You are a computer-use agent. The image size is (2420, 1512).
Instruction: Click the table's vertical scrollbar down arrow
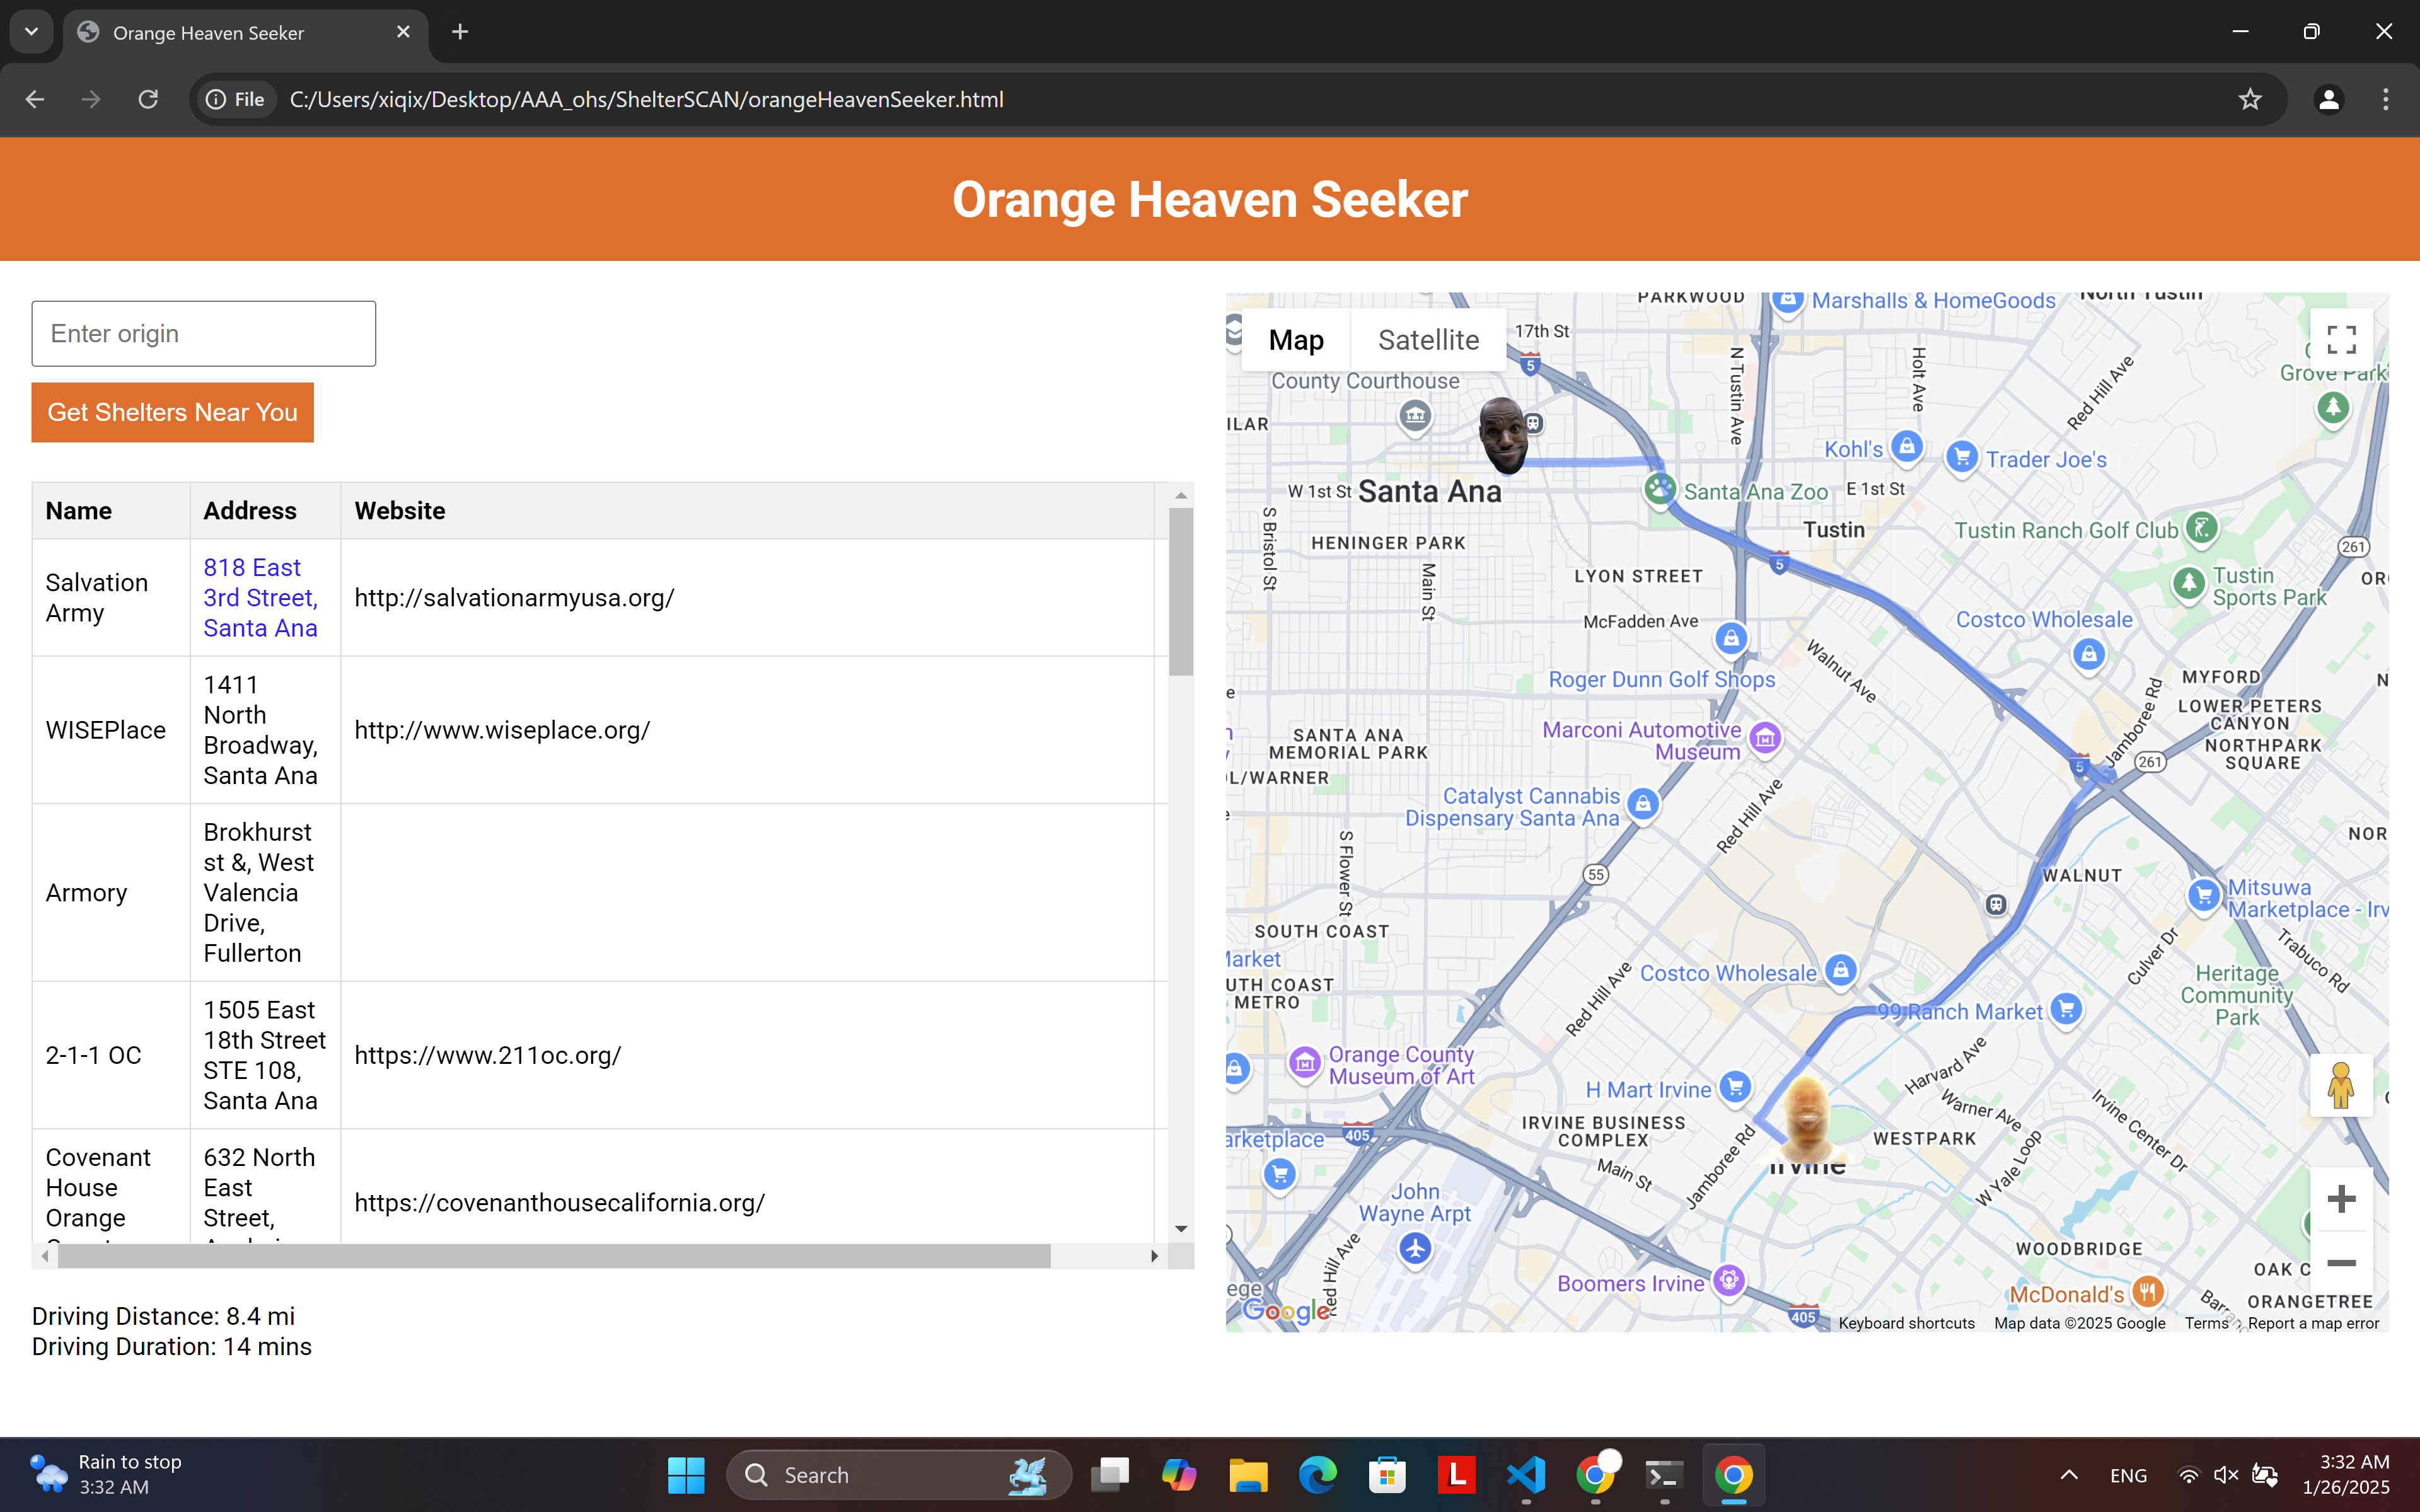coord(1181,1229)
